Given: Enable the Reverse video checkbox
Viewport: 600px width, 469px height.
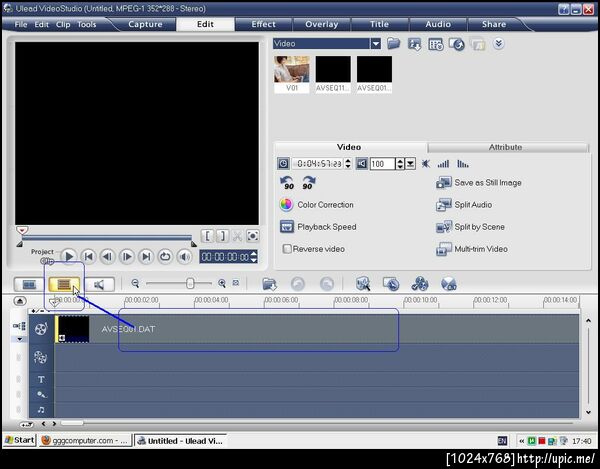Looking at the screenshot, I should point(287,249).
